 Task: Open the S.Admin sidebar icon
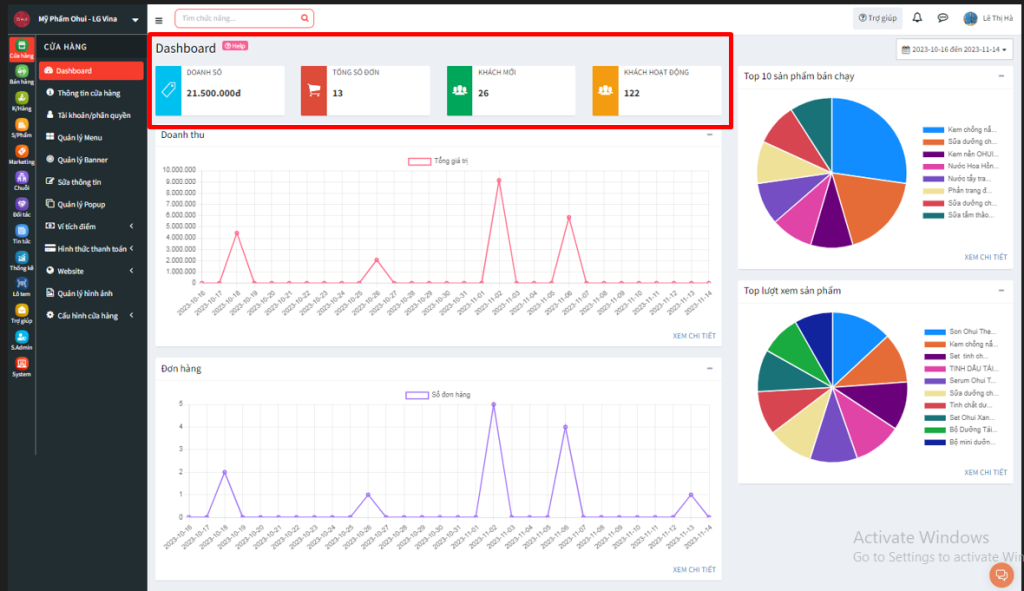click(x=21, y=341)
